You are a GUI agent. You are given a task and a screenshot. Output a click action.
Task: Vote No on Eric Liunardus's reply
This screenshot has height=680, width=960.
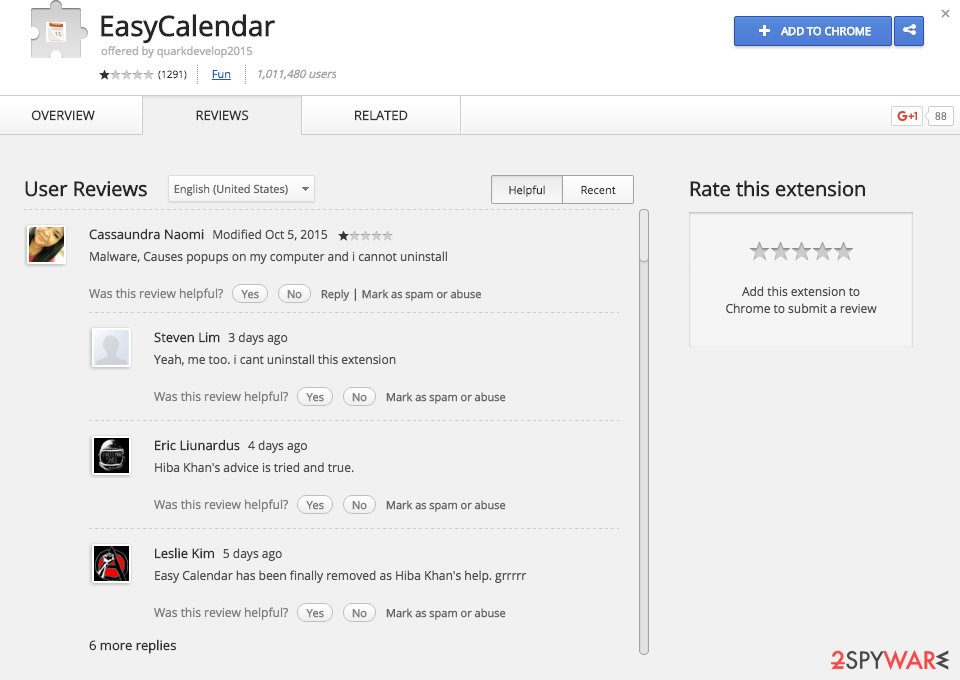[x=359, y=505]
